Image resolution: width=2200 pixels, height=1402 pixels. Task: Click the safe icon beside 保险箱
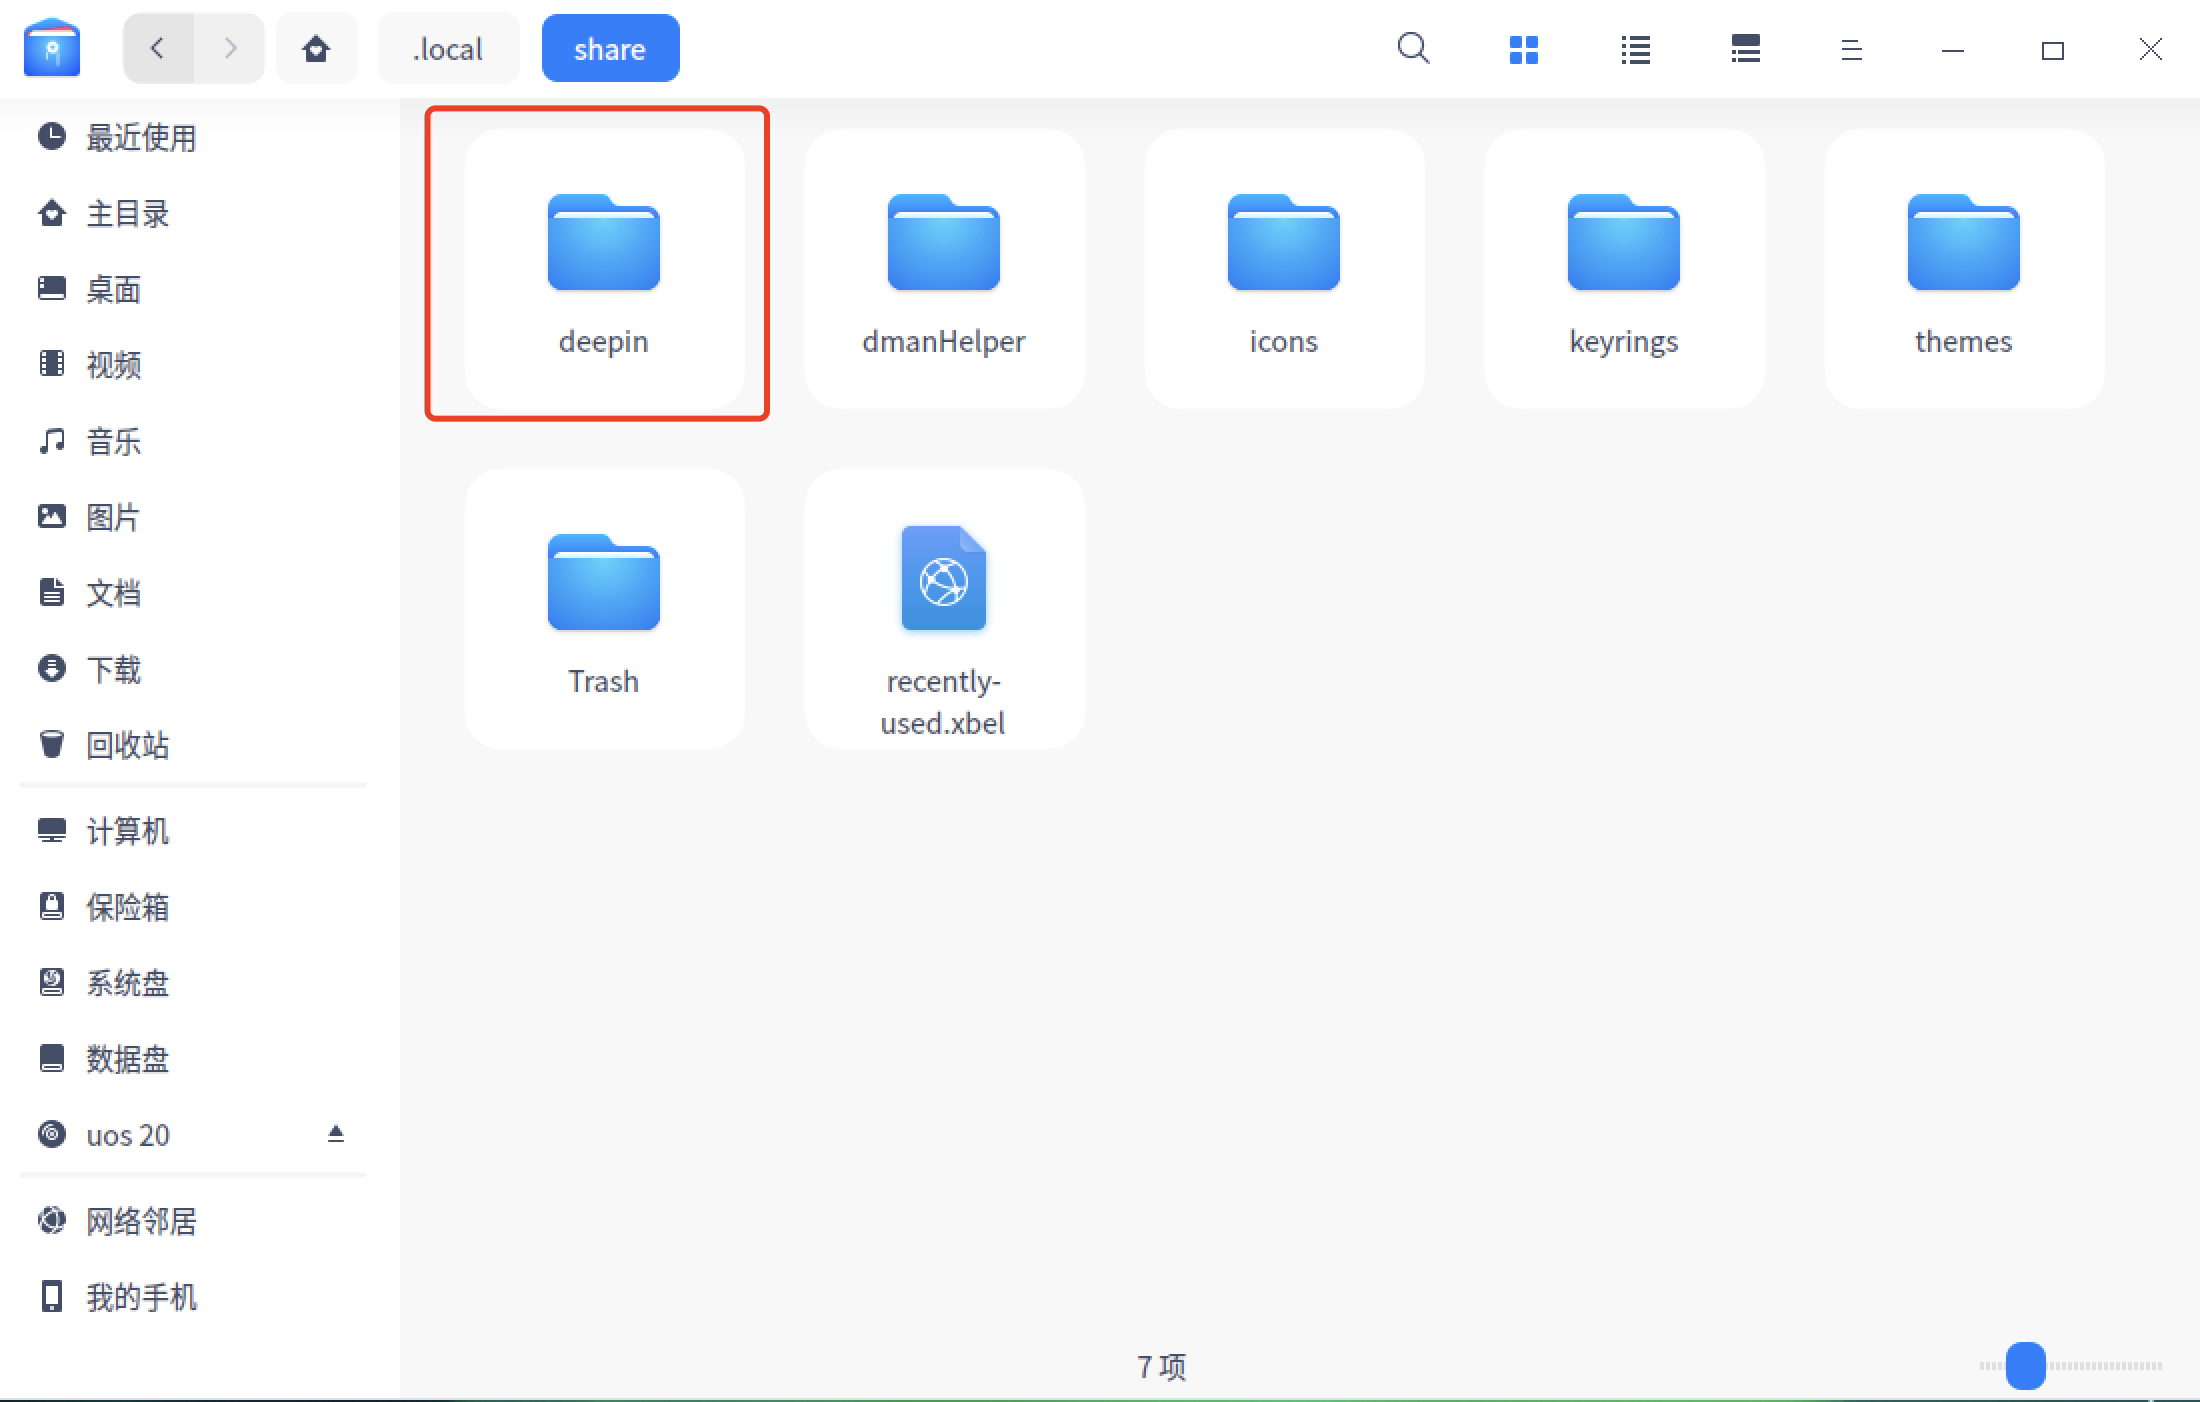click(52, 906)
